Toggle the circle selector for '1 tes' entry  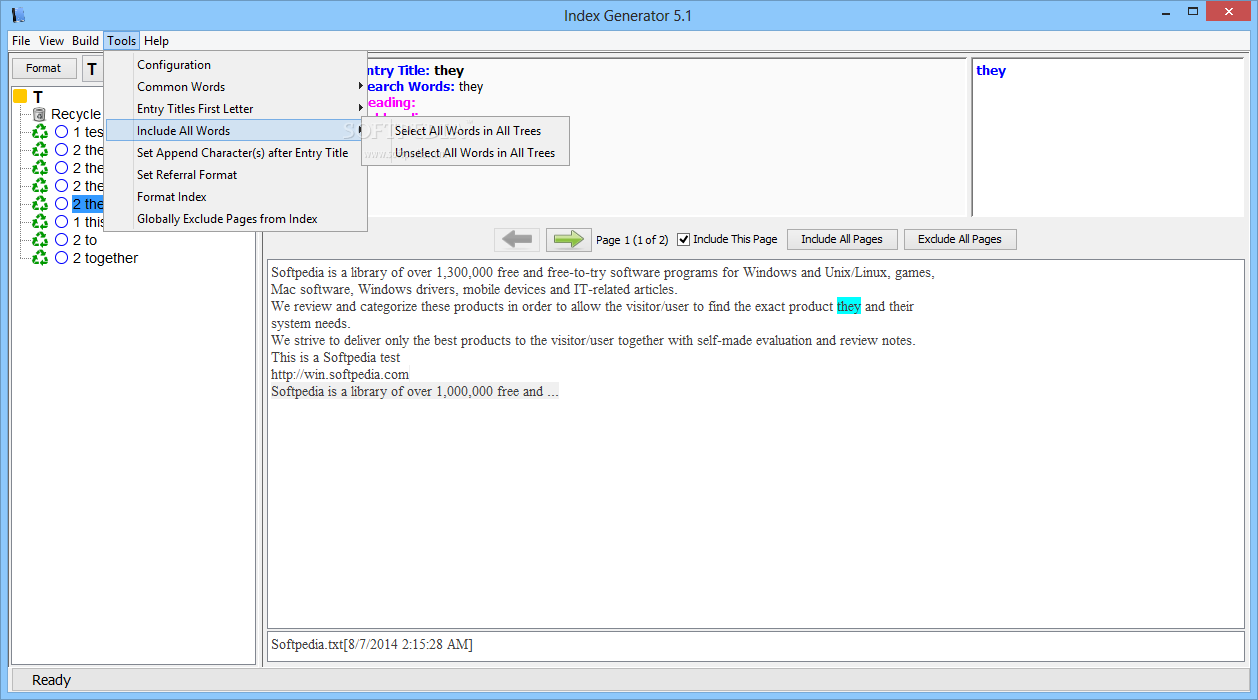[62, 132]
